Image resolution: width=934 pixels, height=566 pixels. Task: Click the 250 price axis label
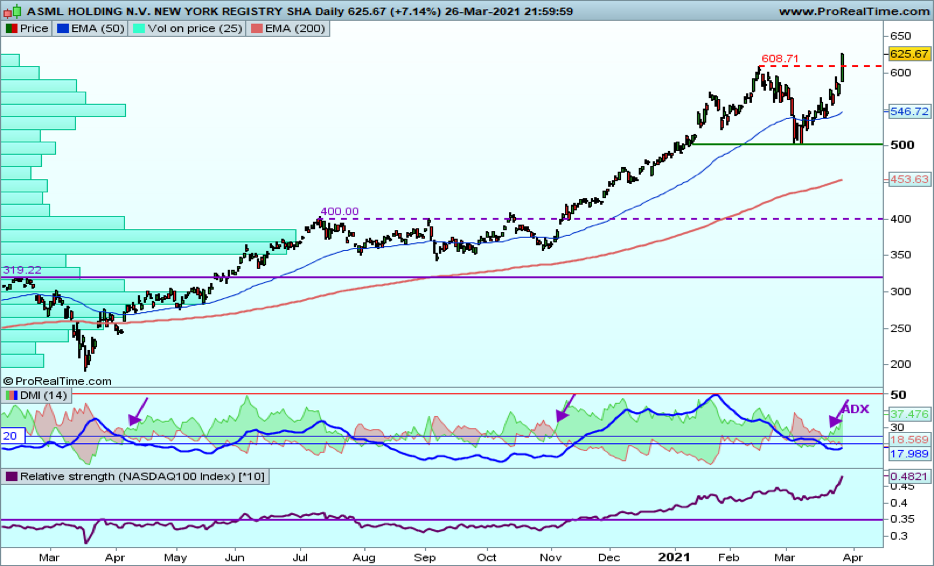(x=900, y=328)
